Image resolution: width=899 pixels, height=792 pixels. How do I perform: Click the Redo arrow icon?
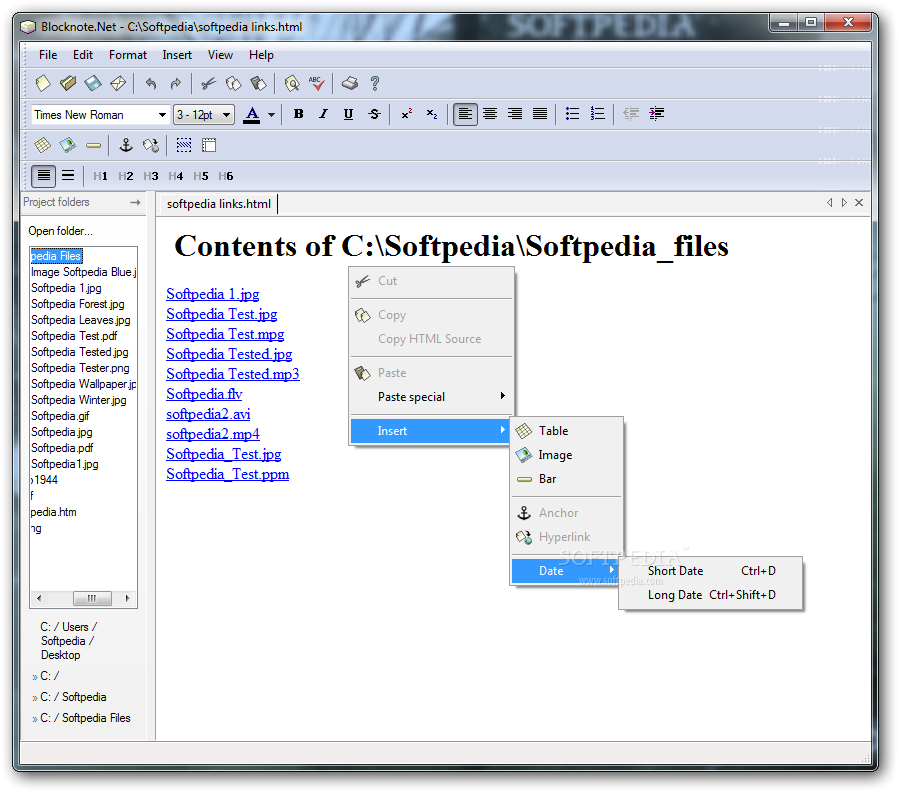coord(175,84)
